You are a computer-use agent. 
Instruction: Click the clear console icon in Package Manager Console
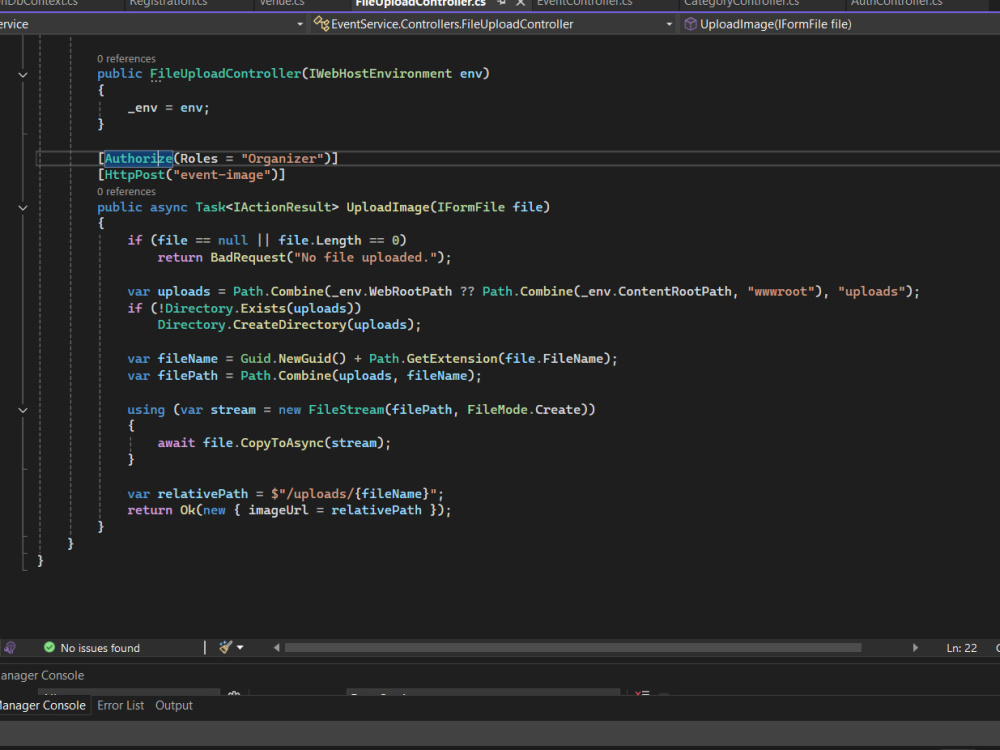(642, 693)
